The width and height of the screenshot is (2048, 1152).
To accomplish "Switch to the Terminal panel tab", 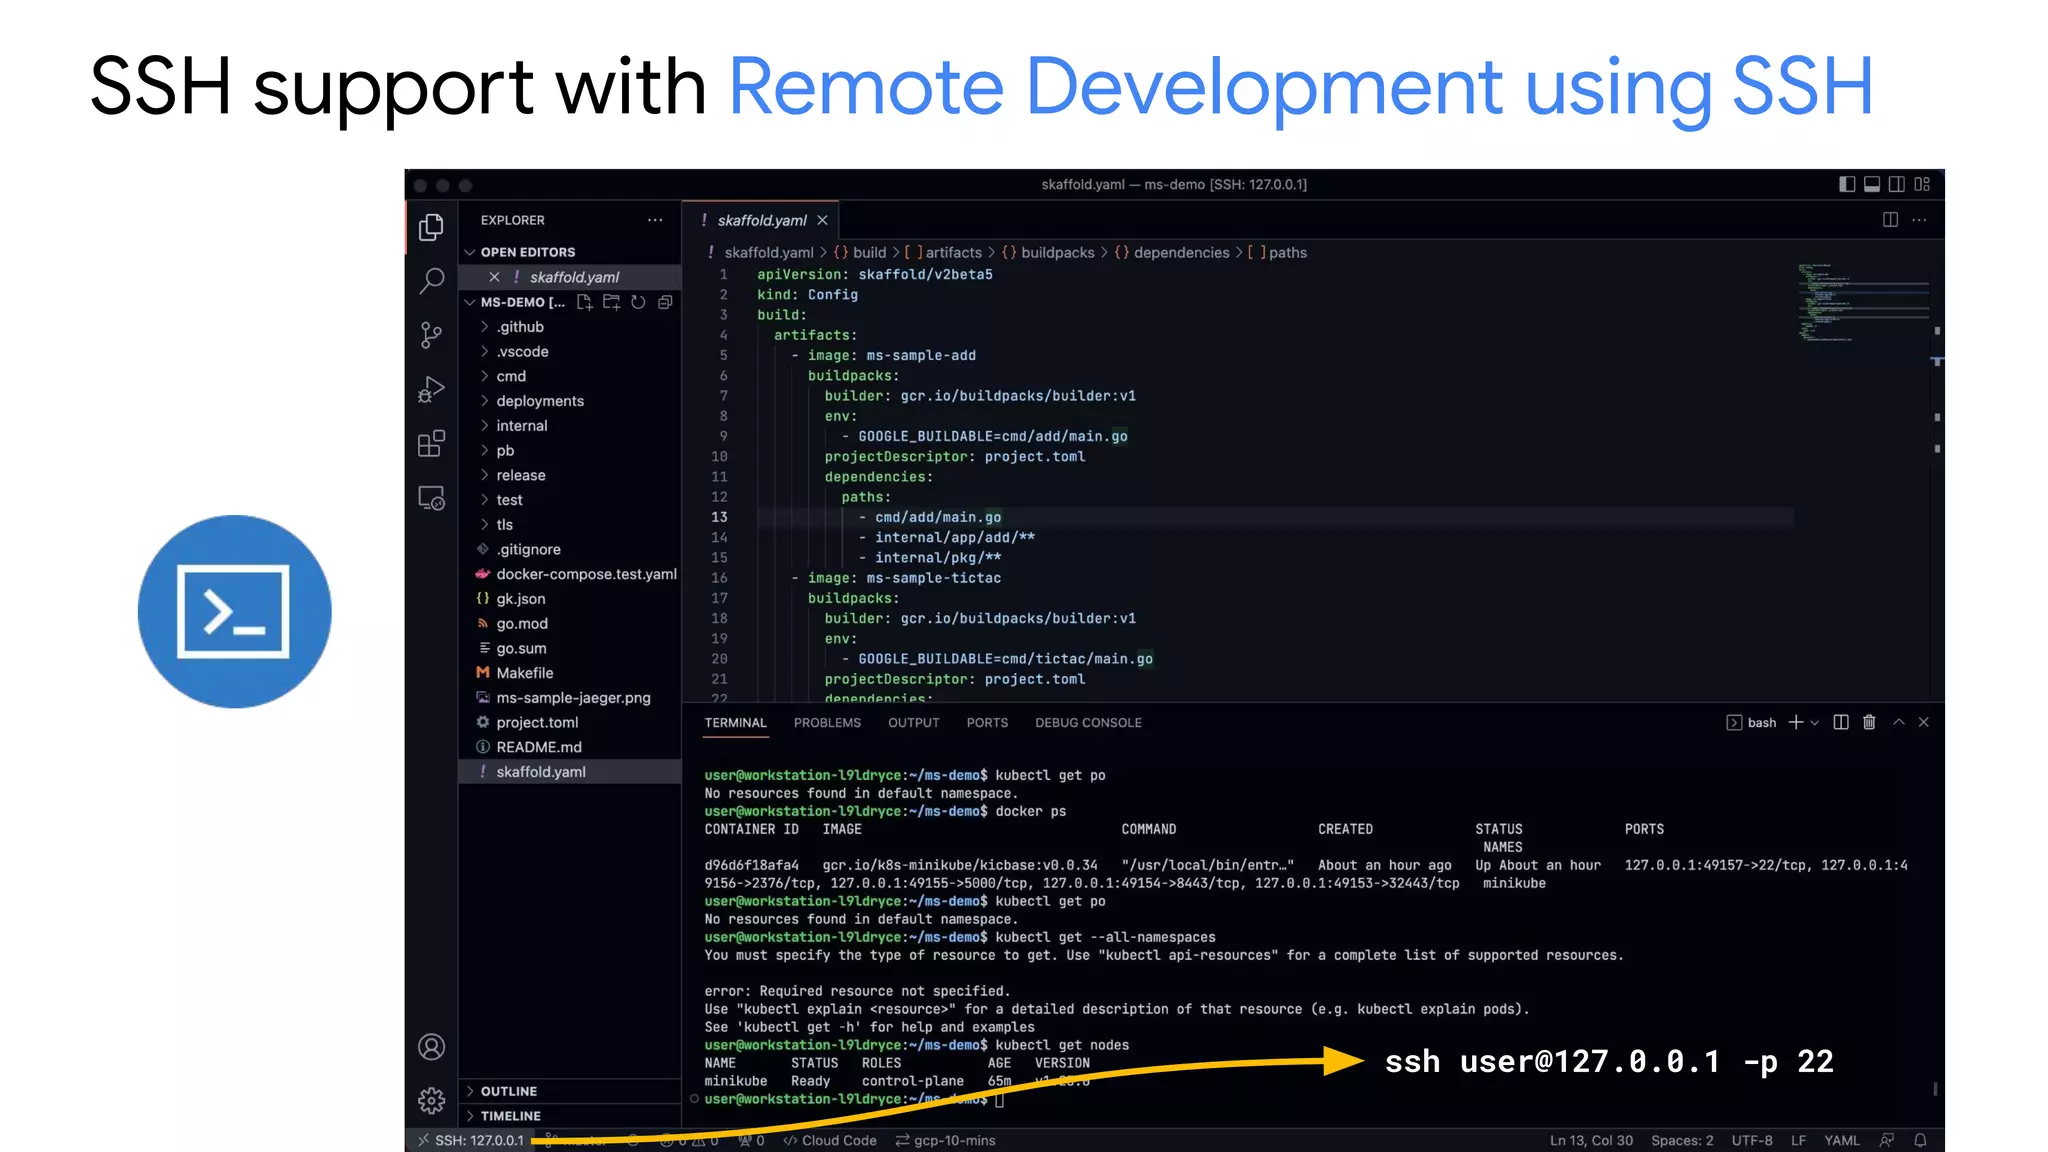I will [x=735, y=723].
